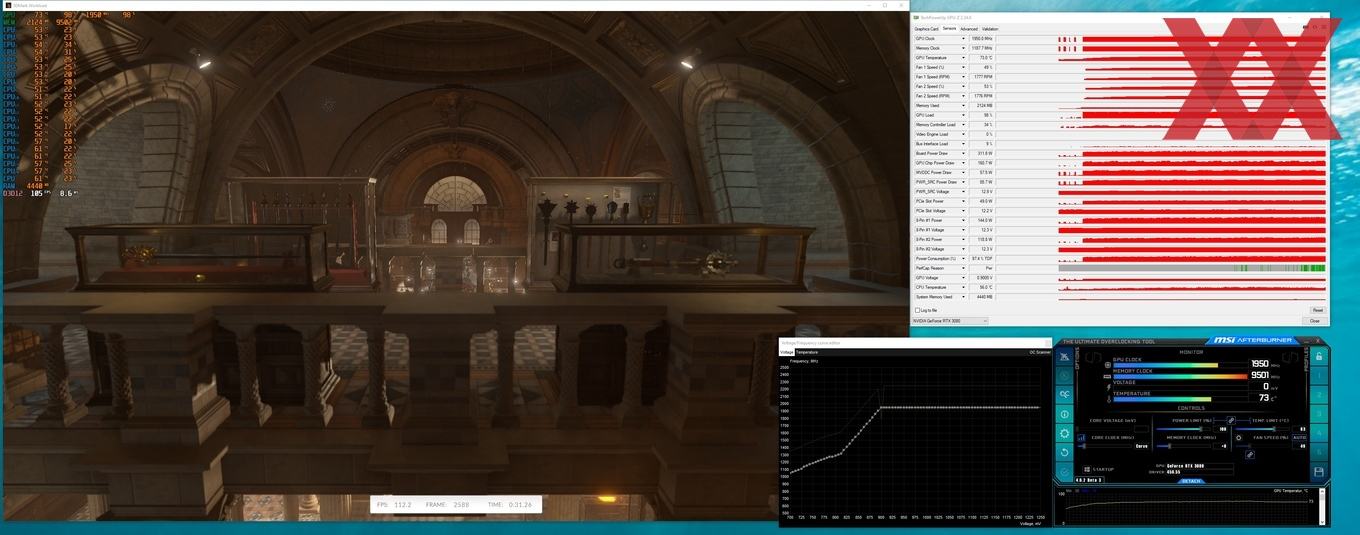
Task: Click the fan settings icon beside Fan Speed
Action: [x=1238, y=438]
